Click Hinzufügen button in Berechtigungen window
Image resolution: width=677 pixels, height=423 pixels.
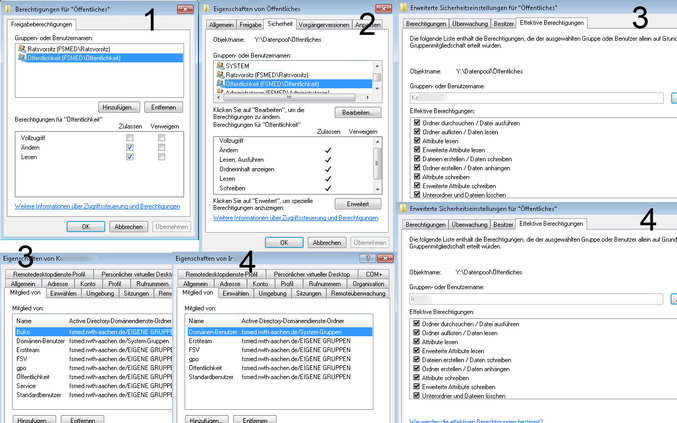pos(120,107)
